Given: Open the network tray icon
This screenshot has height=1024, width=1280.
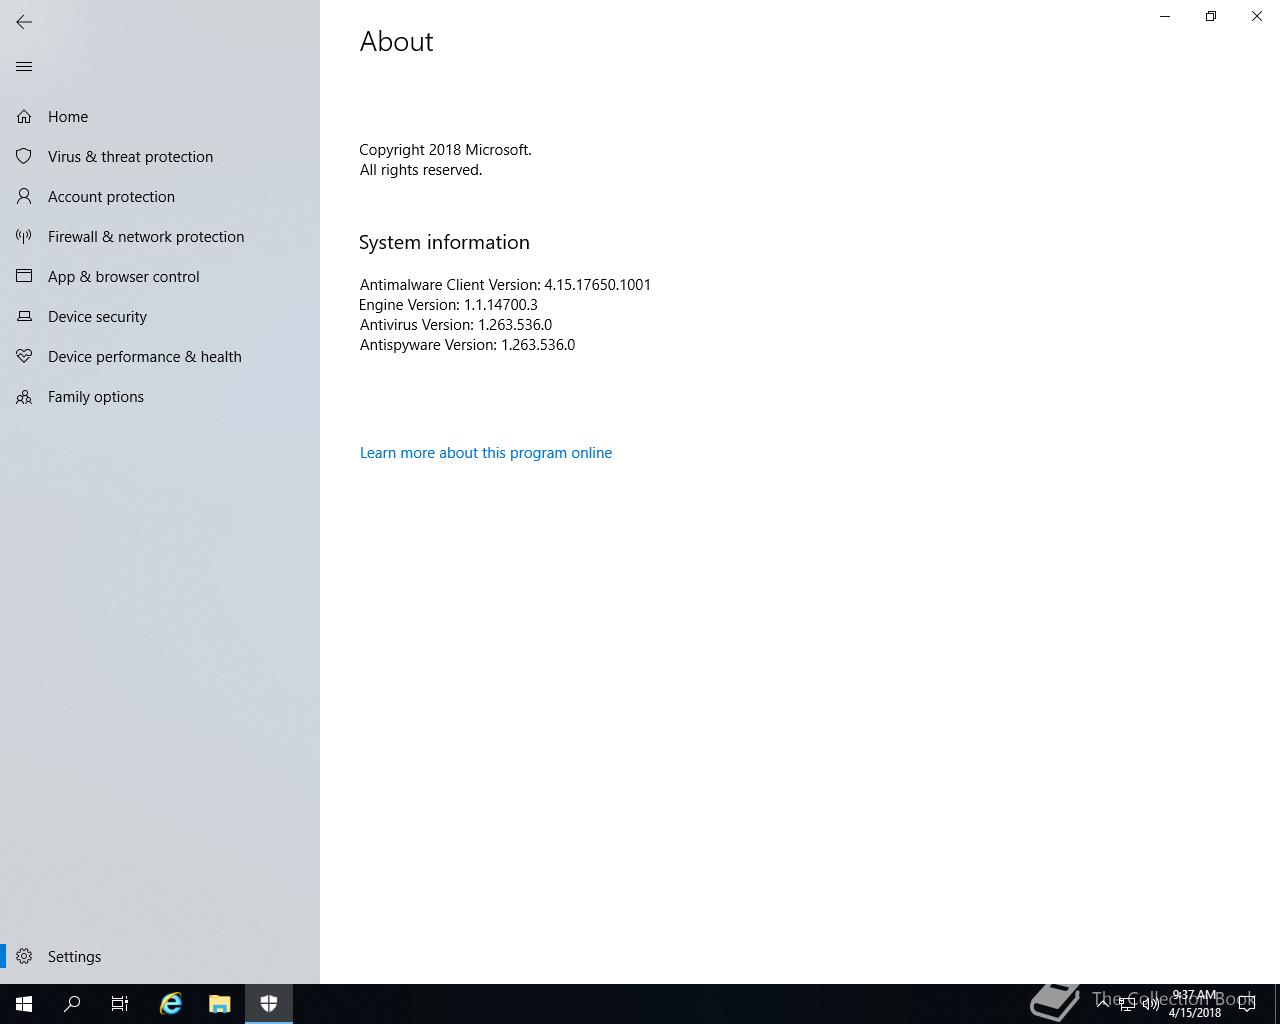Looking at the screenshot, I should 1126,1004.
